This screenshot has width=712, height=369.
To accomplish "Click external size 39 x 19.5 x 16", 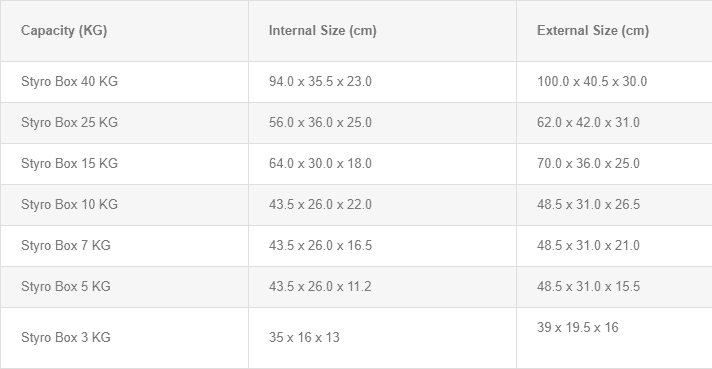I will coord(578,327).
